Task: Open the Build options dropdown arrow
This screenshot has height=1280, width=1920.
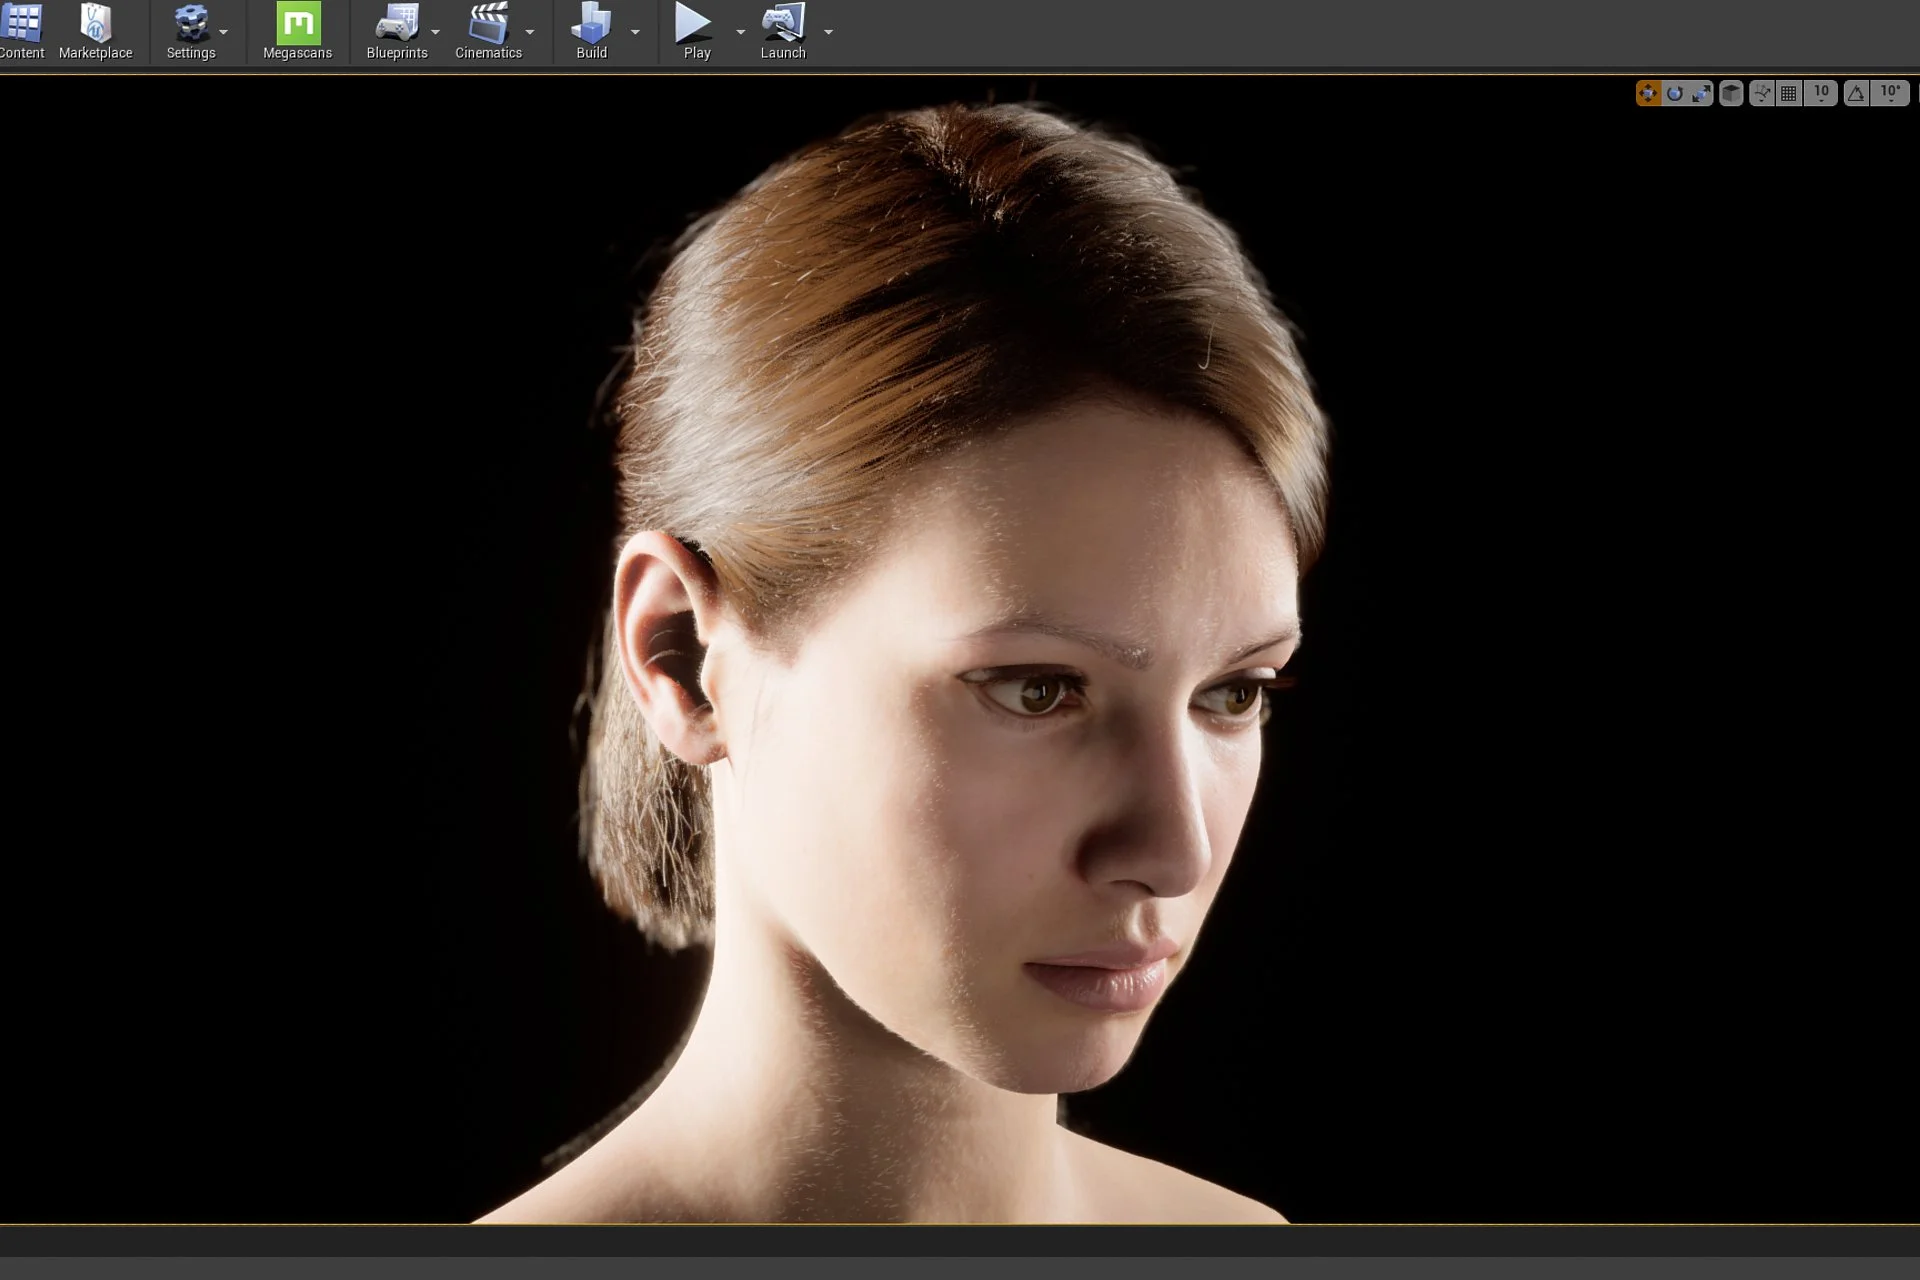Action: (x=635, y=32)
